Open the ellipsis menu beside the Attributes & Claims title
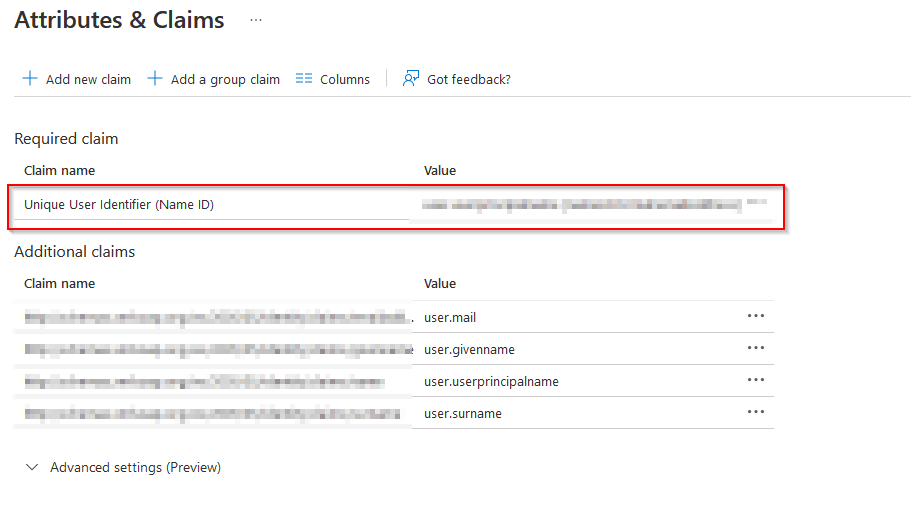The image size is (911, 507). [256, 20]
